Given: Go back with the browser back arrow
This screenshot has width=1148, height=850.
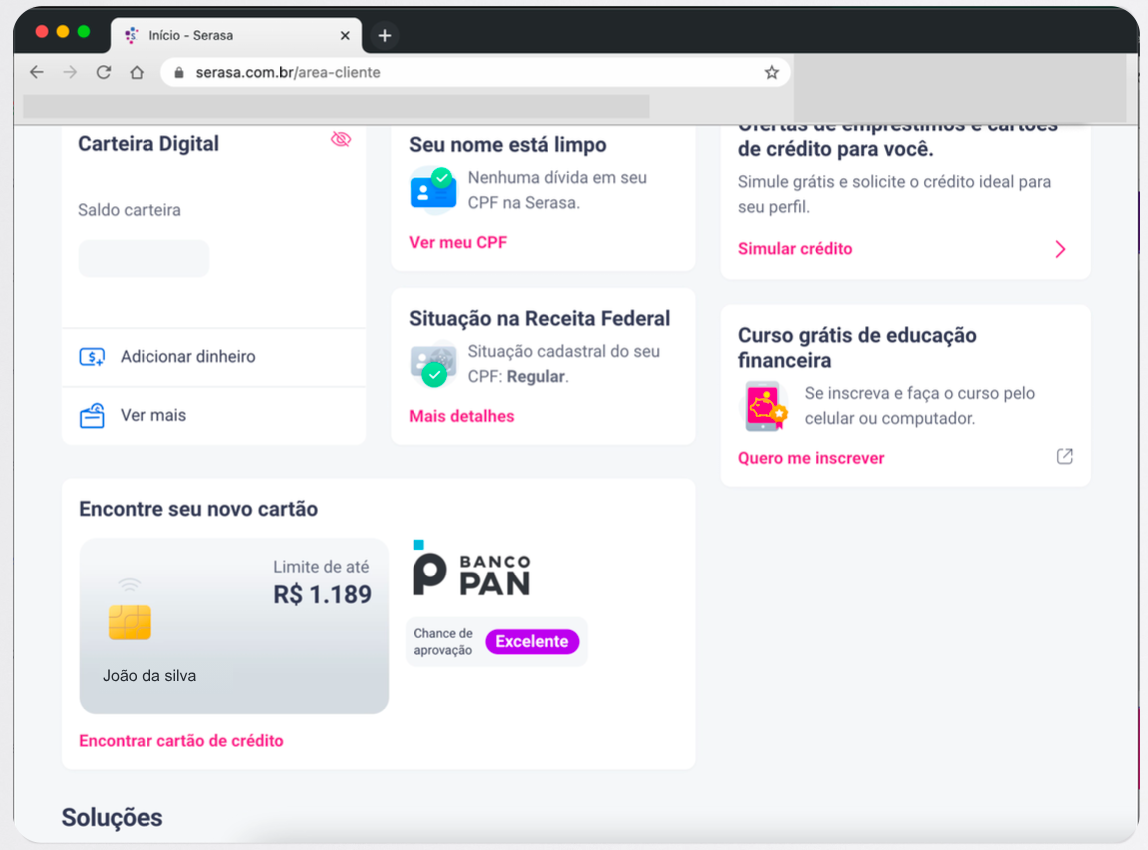Looking at the screenshot, I should [x=37, y=72].
